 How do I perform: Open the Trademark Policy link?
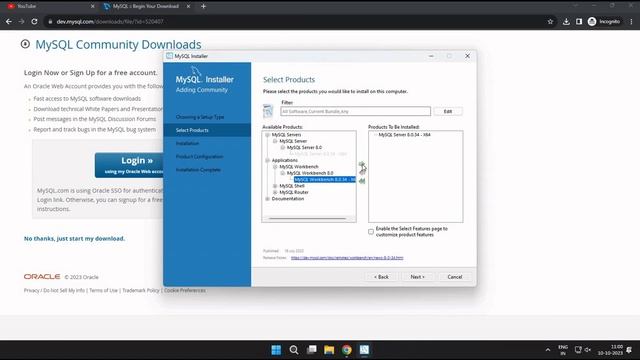pos(141,290)
